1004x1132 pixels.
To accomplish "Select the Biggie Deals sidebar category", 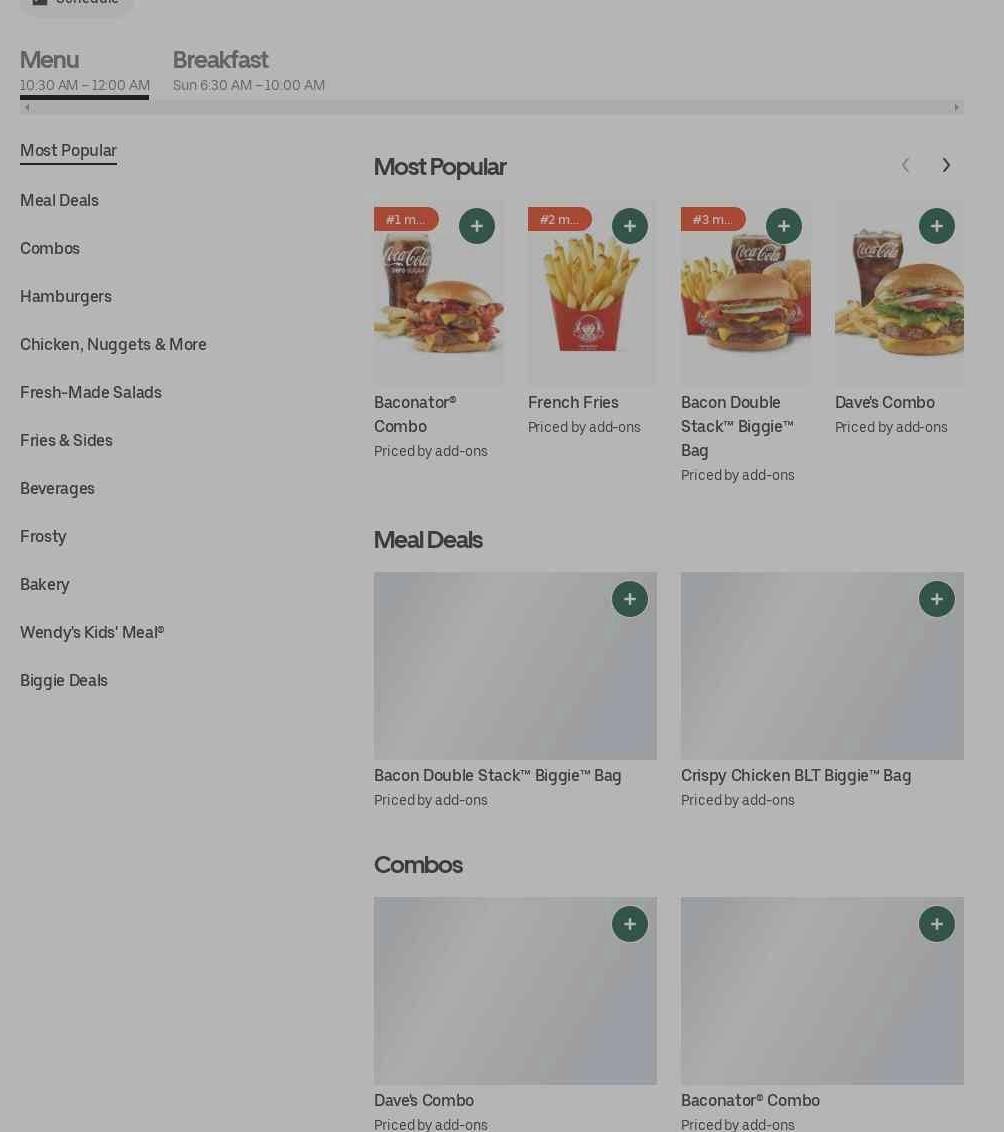I will [64, 681].
